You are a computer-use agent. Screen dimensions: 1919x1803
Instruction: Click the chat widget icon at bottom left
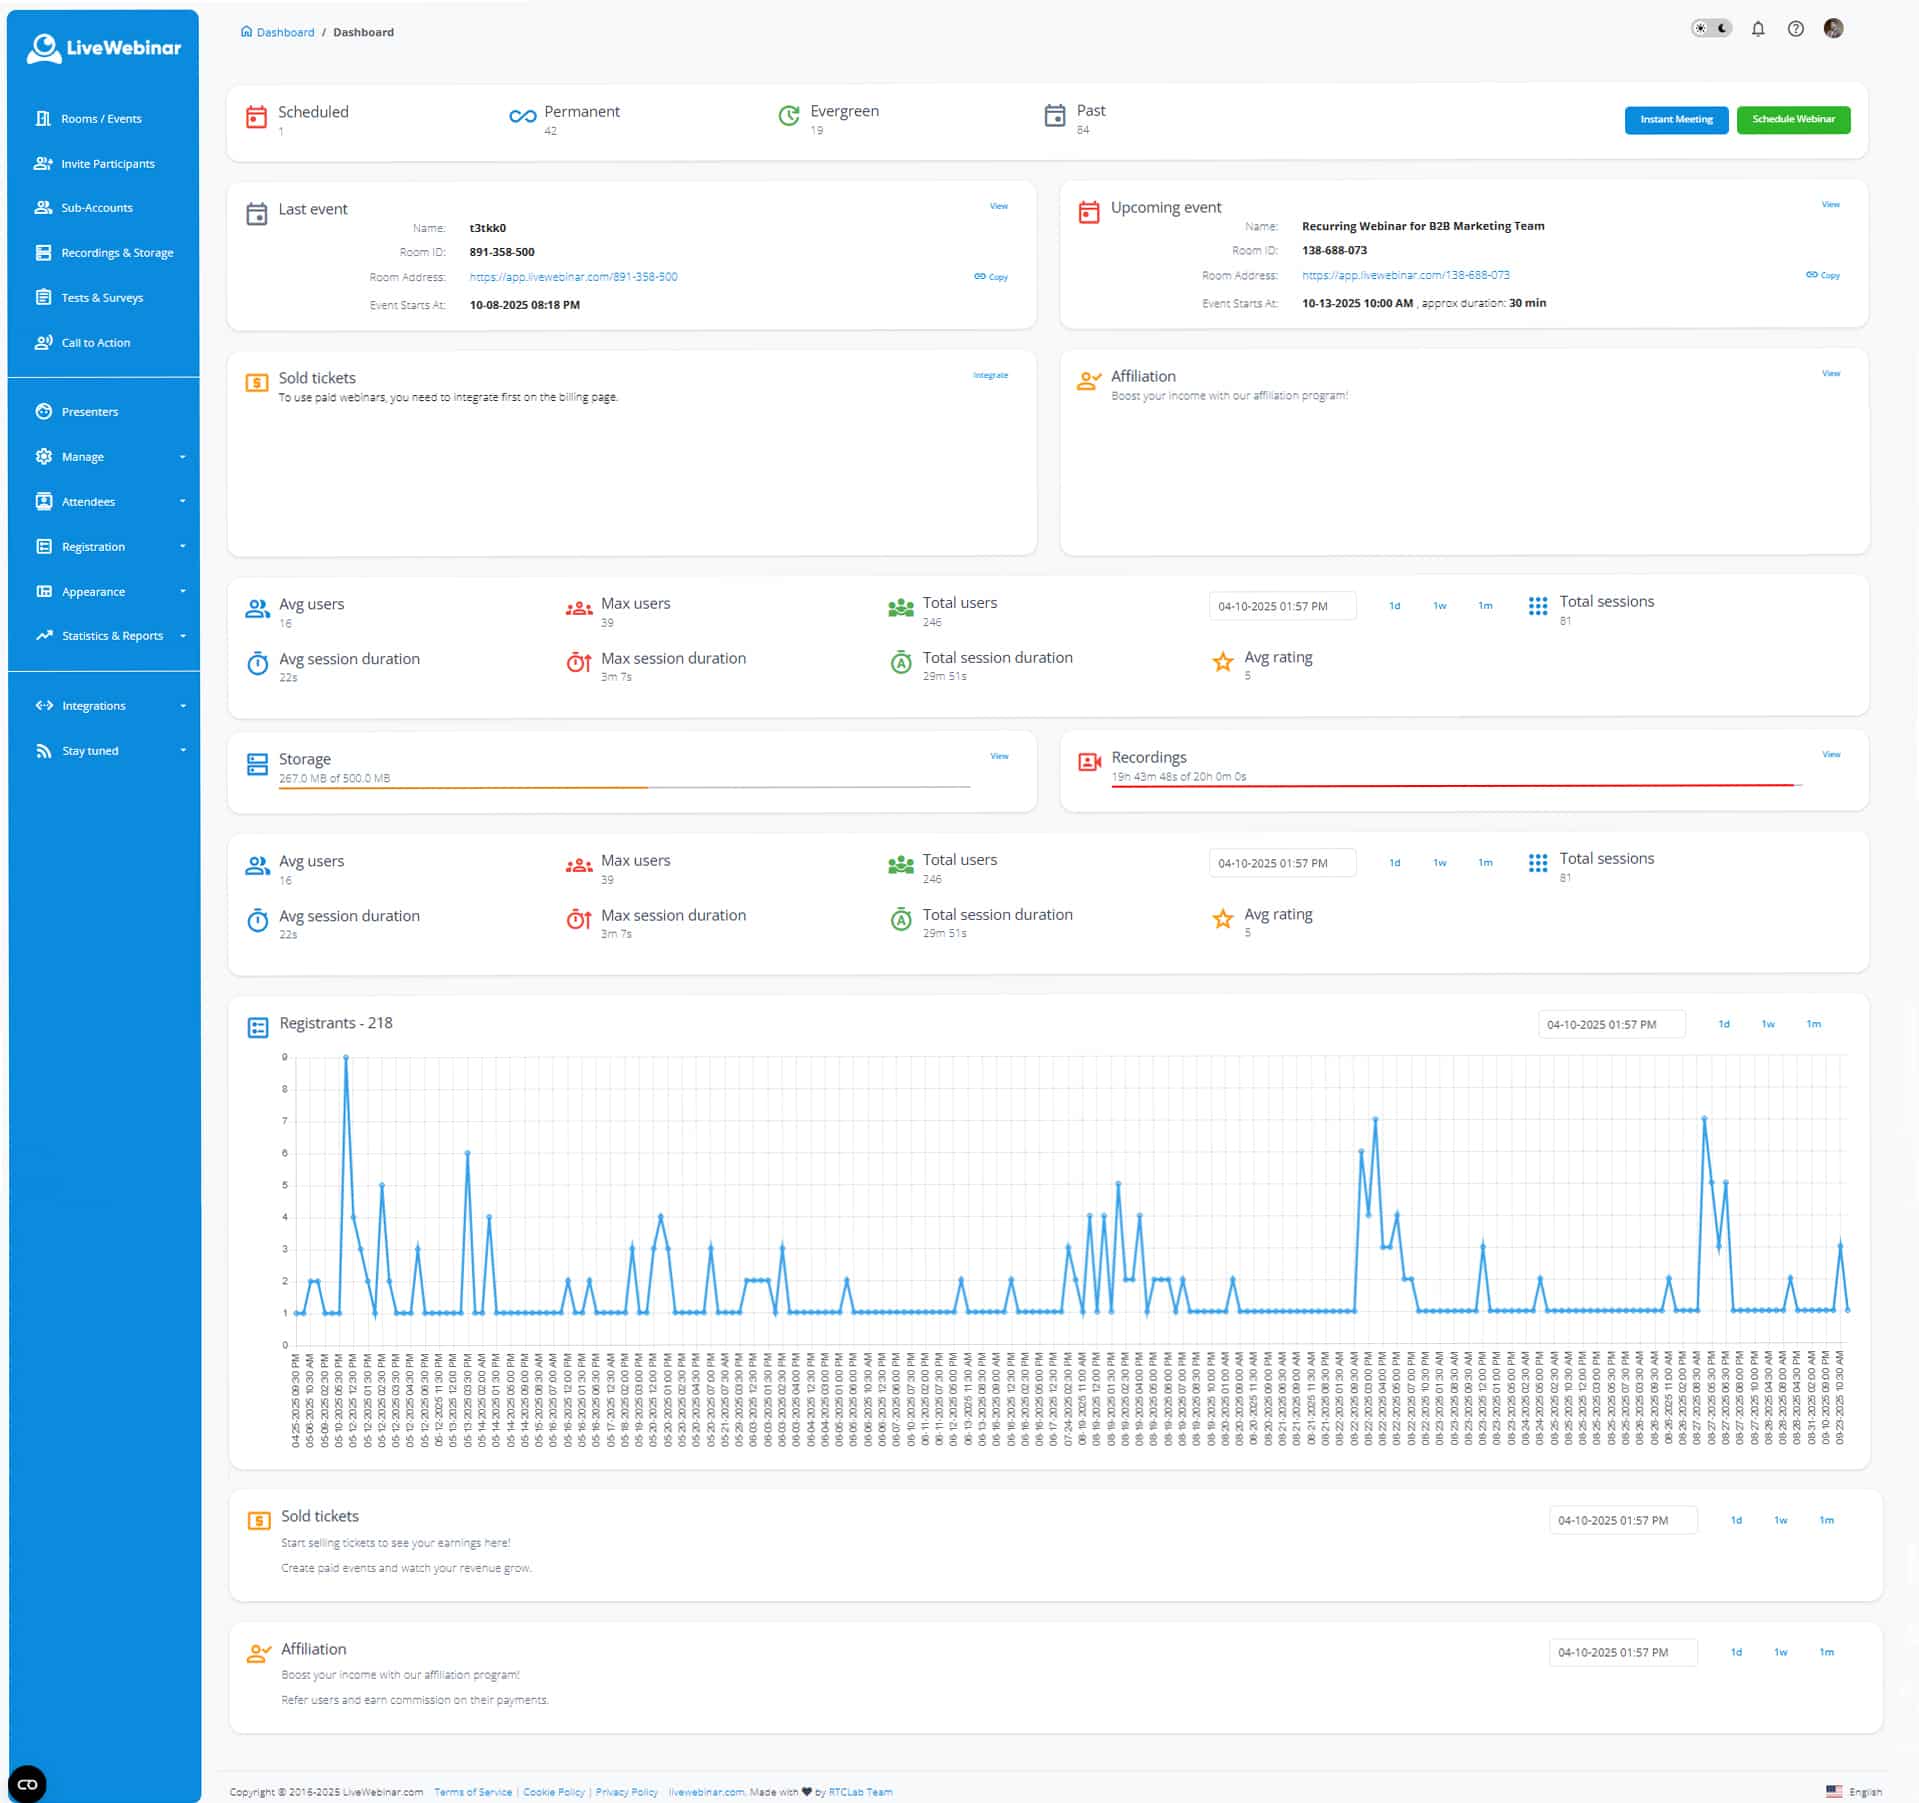(27, 1783)
